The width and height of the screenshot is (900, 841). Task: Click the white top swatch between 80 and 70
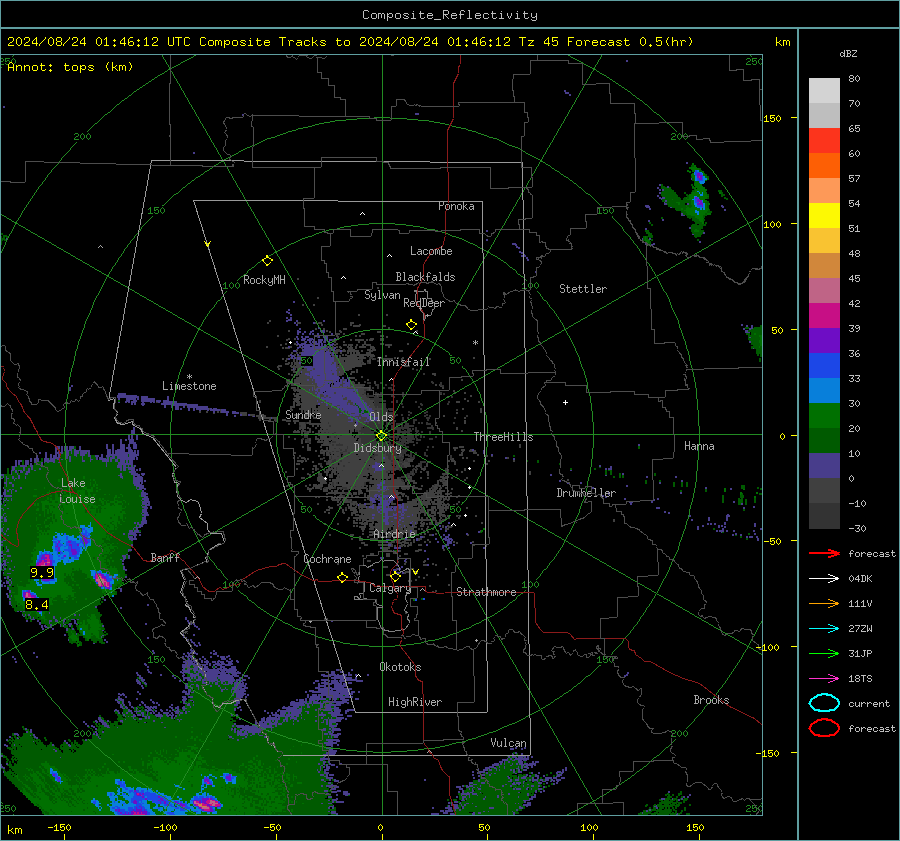824,91
